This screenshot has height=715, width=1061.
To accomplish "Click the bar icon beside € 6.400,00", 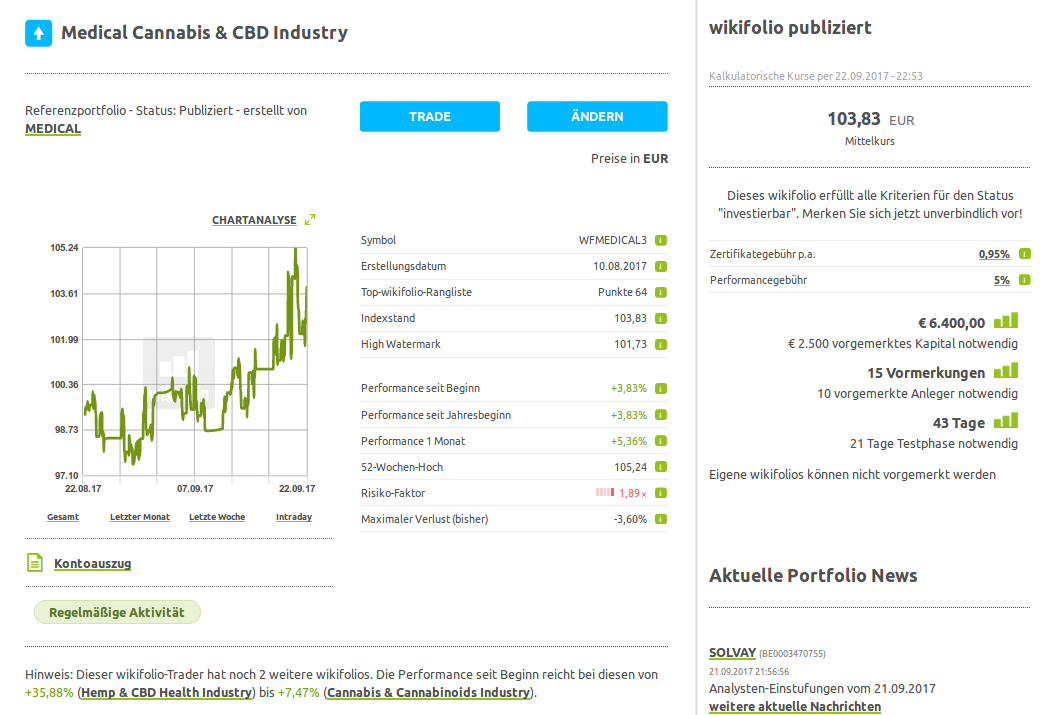I will (1006, 321).
